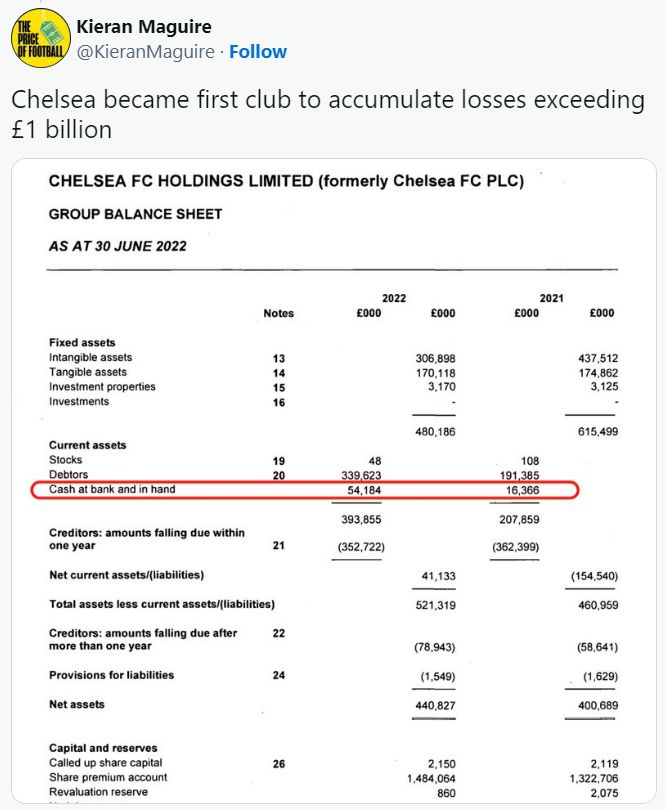
Task: Click the Chelsea FC Holdings Limited title
Action: [x=286, y=182]
